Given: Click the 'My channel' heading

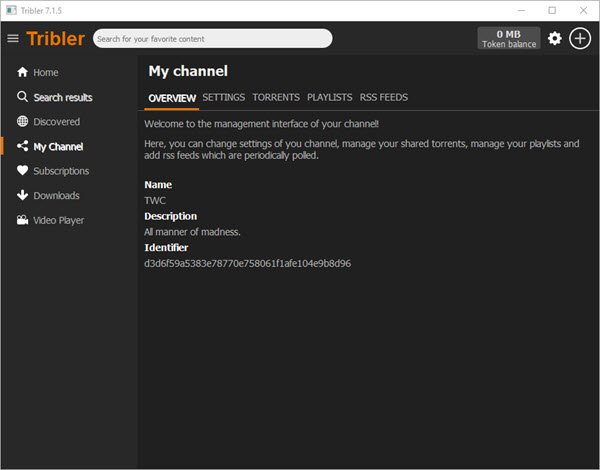Looking at the screenshot, I should pyautogui.click(x=188, y=71).
